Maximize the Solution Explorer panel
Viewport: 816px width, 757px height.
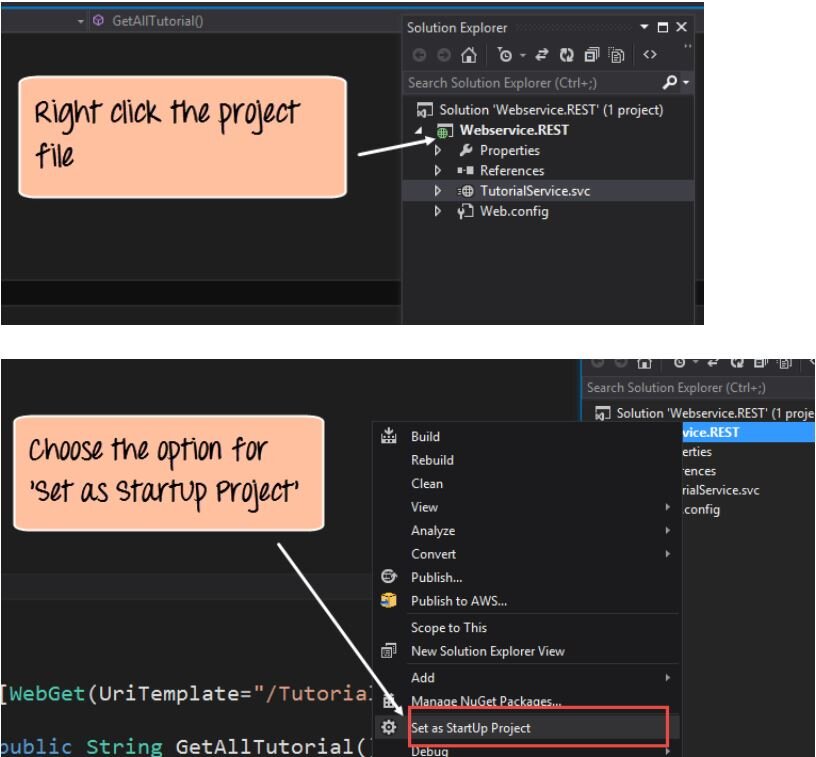pos(663,27)
